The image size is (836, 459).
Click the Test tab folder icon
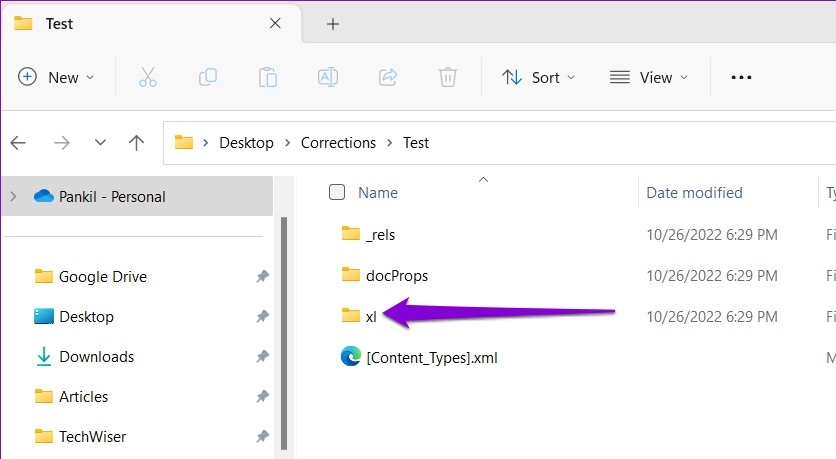[x=23, y=23]
